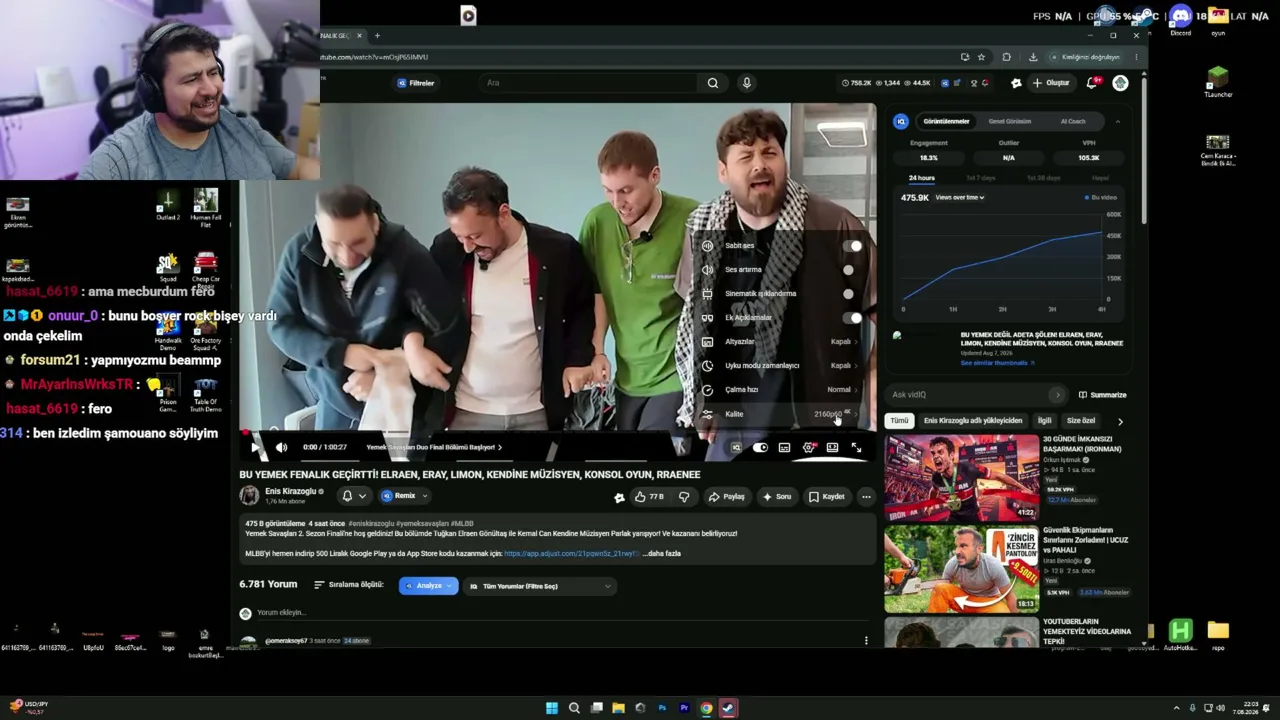Select the 24 hours range tab
This screenshot has height=720, width=1280.
point(922,178)
